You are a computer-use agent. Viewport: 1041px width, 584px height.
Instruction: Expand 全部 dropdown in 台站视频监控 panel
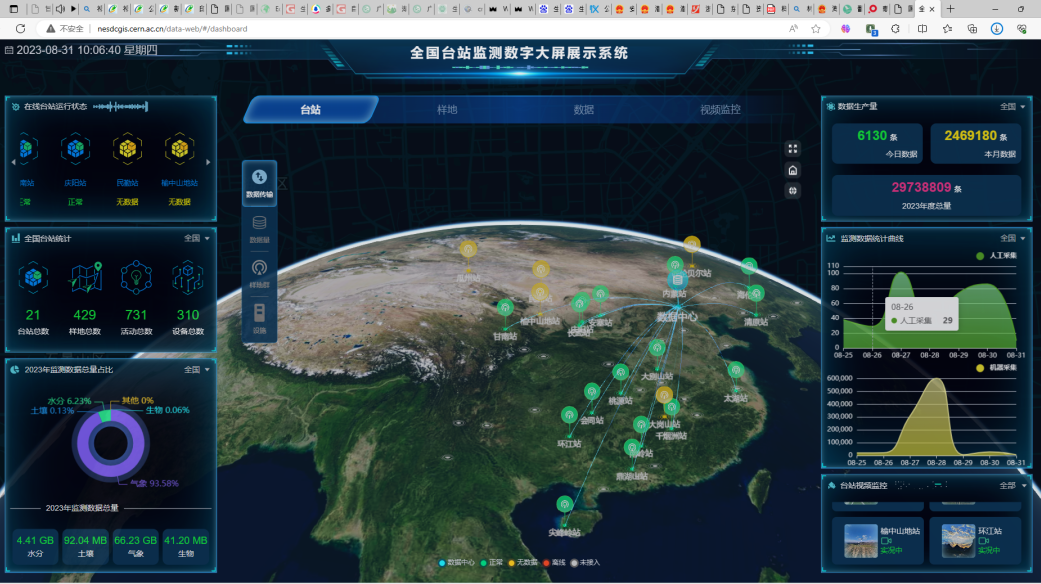click(1013, 486)
